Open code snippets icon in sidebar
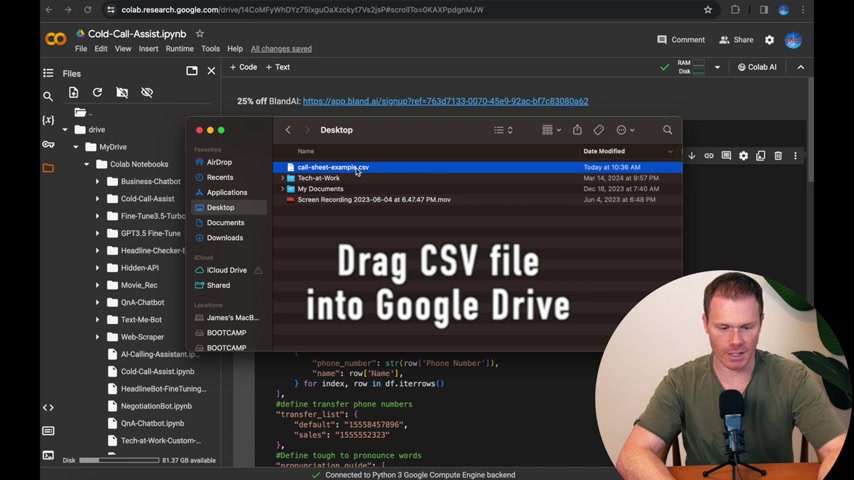Viewport: 854px width, 480px height. pyautogui.click(x=48, y=408)
